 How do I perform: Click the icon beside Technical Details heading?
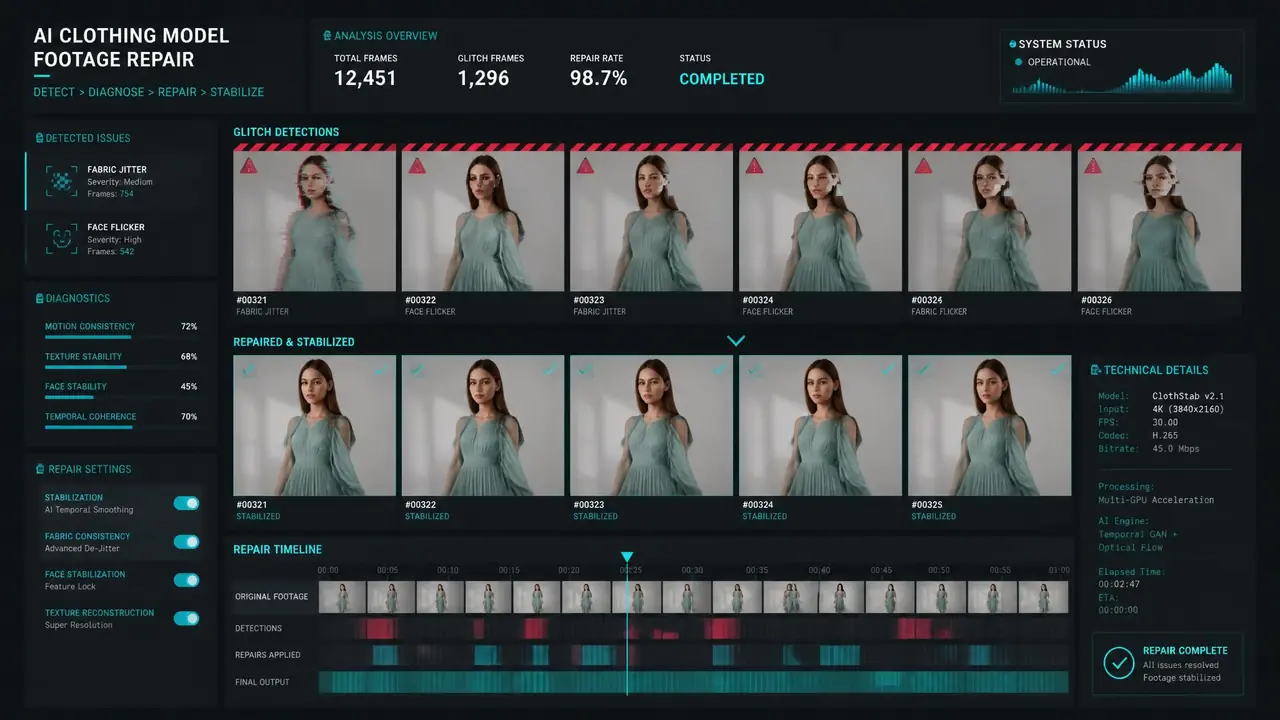point(1096,370)
